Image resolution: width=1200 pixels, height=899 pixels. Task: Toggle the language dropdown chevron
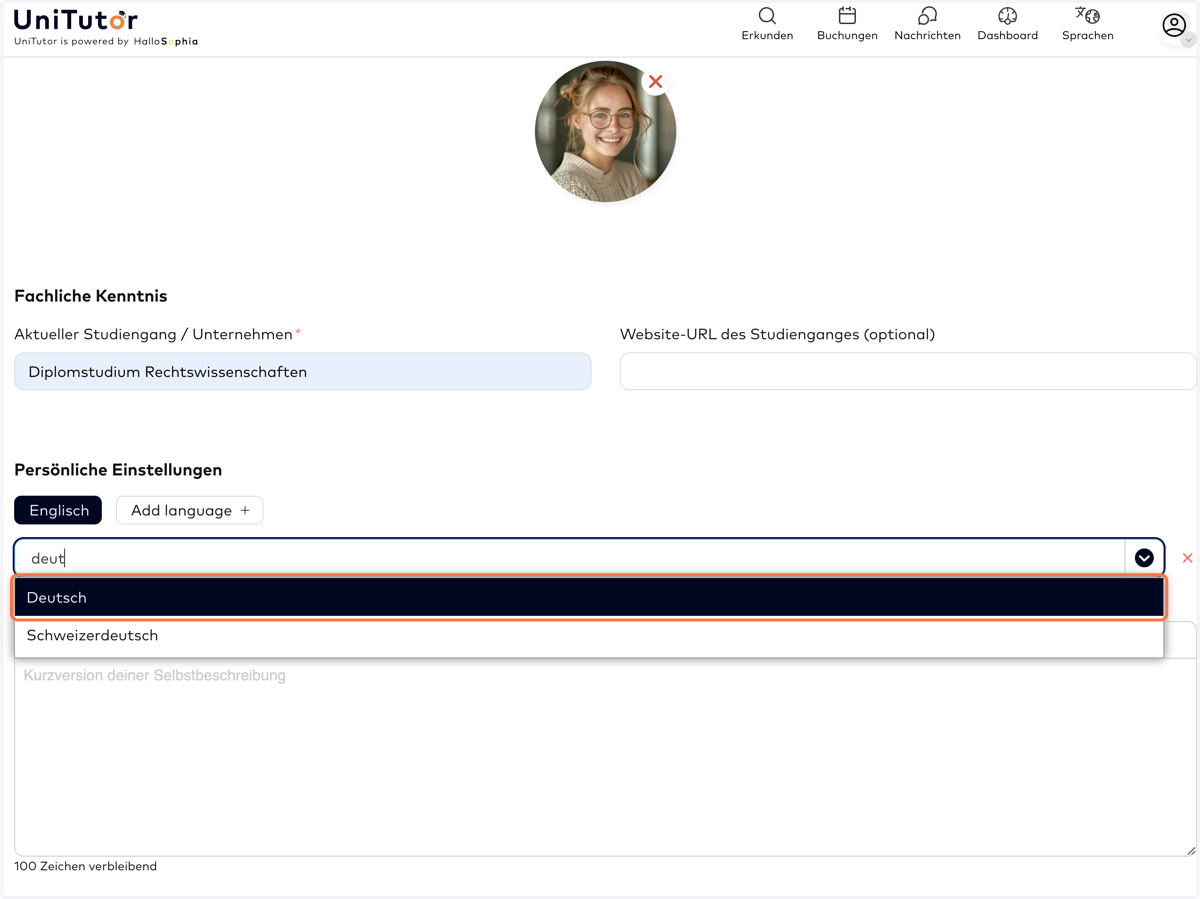[1144, 558]
